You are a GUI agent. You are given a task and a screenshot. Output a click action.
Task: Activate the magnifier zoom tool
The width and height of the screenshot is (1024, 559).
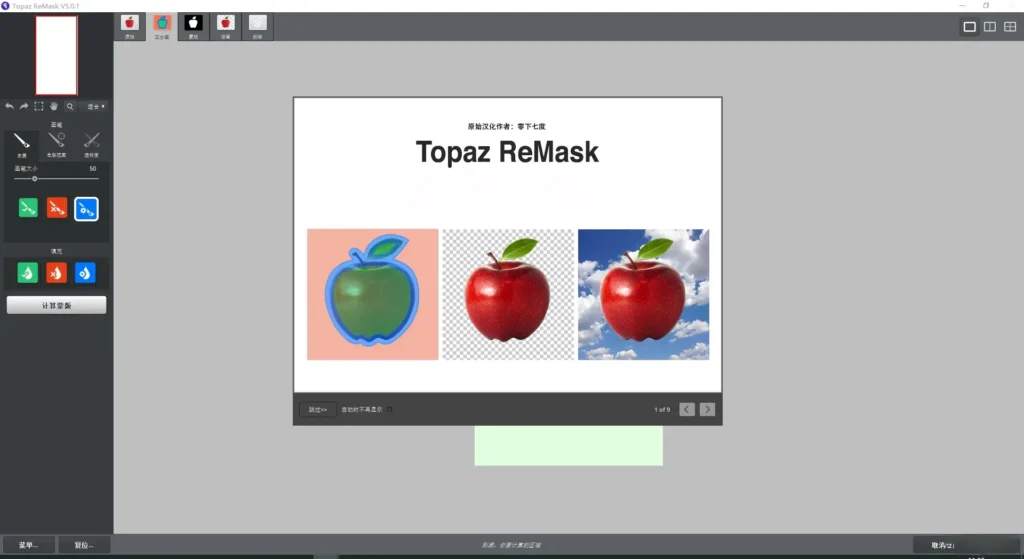tap(70, 106)
